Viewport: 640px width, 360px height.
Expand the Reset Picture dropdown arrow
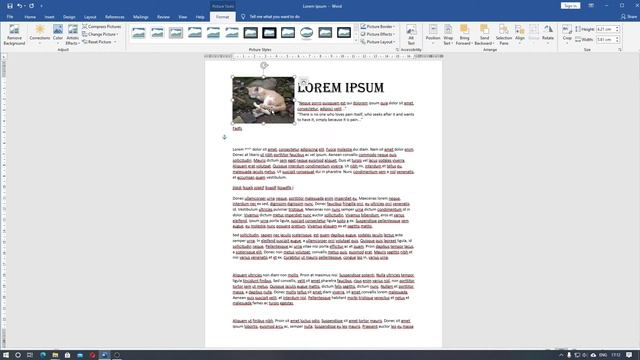[115, 42]
